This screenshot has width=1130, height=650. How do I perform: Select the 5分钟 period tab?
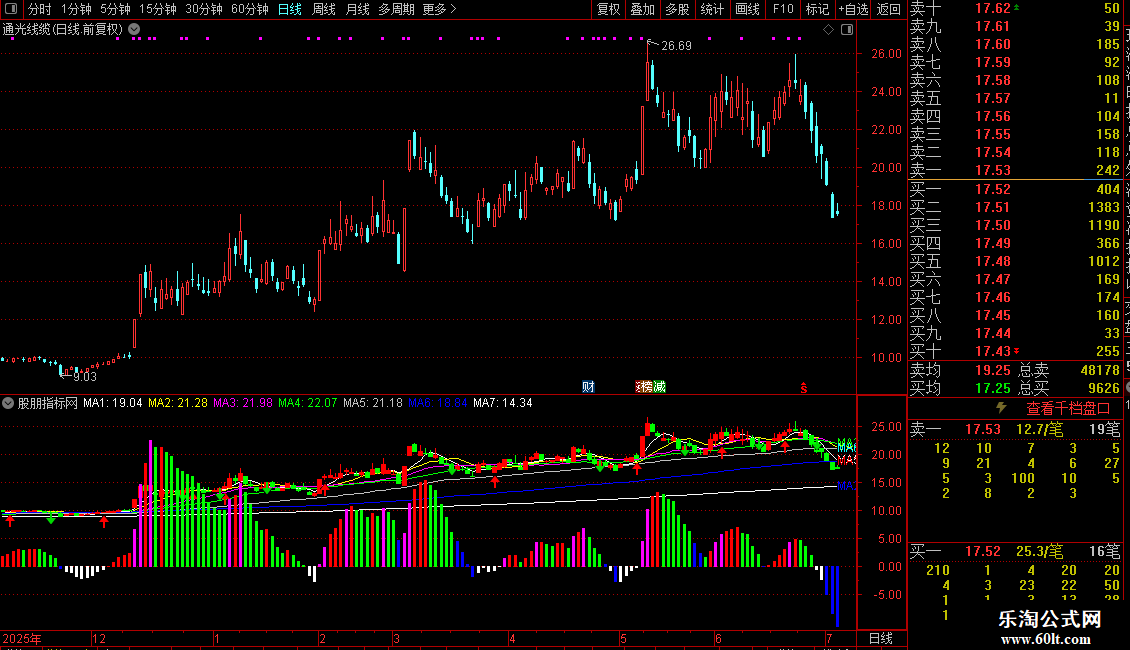click(x=115, y=9)
